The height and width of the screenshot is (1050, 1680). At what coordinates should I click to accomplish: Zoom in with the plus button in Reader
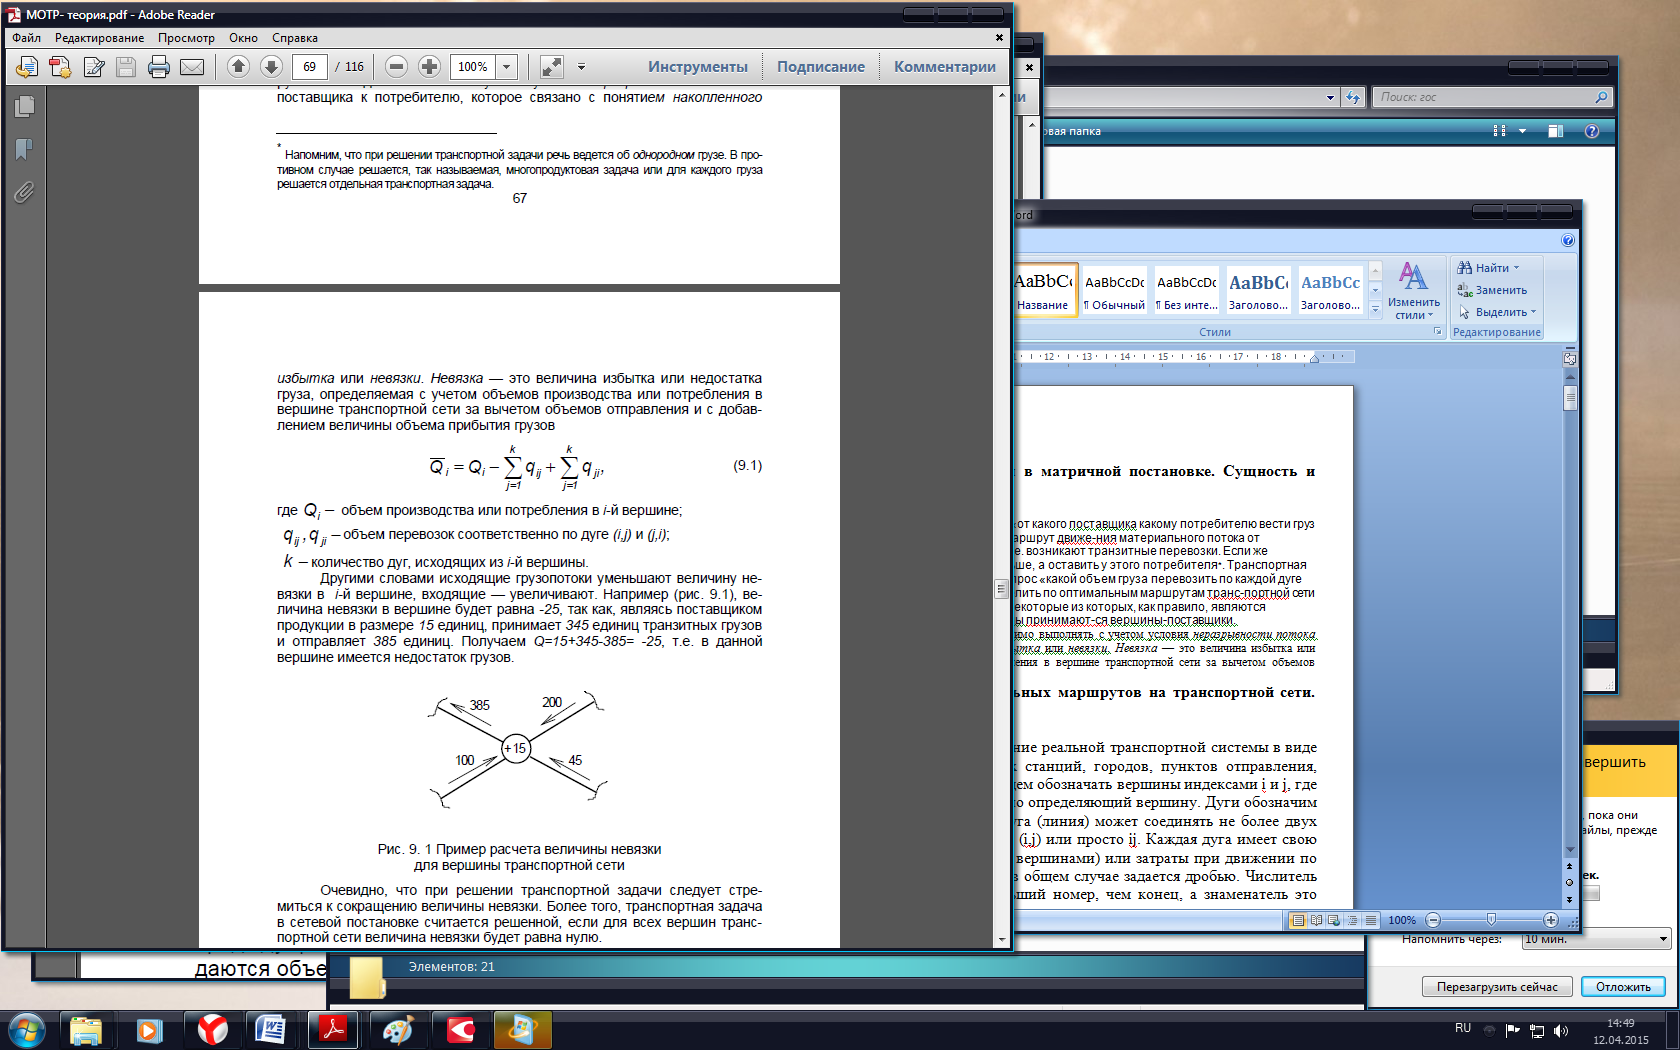pyautogui.click(x=429, y=66)
